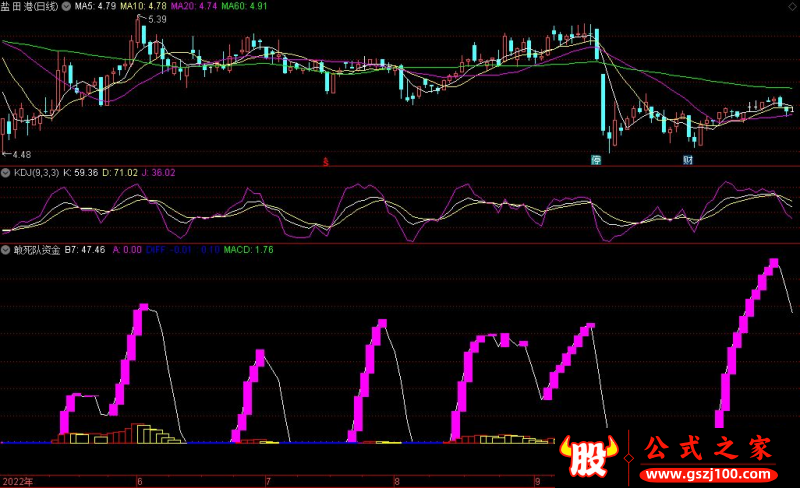Click the red $ dividend marker
The width and height of the screenshot is (800, 488).
(325, 161)
